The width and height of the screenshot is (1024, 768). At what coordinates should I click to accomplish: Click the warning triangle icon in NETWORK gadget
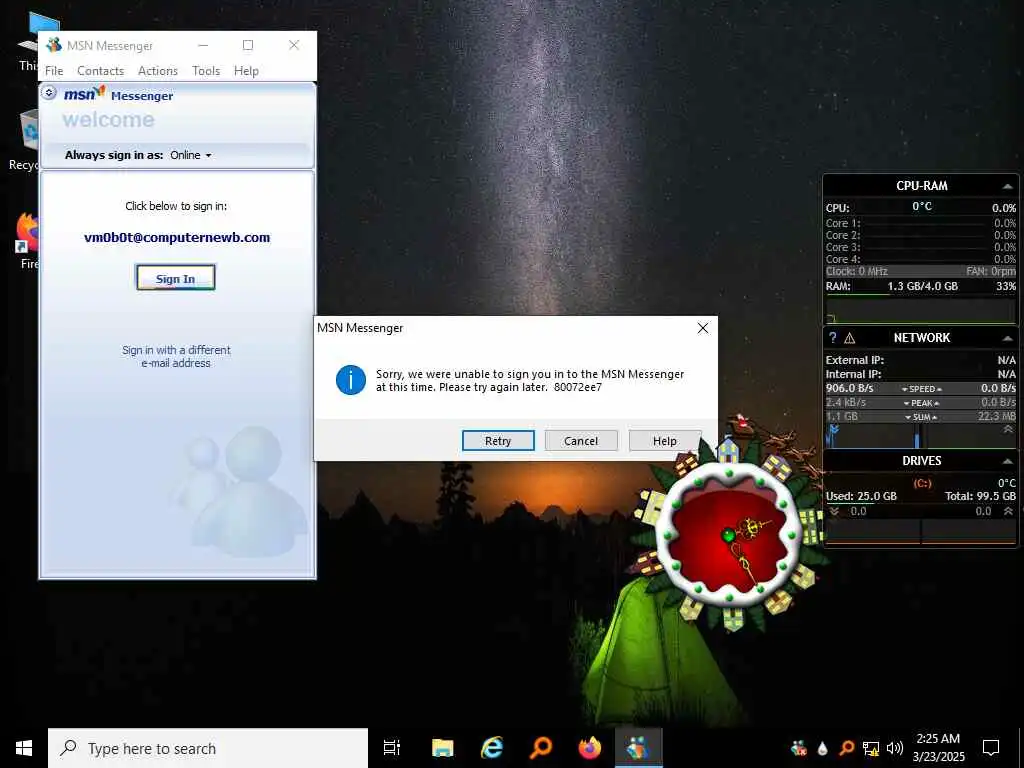850,338
